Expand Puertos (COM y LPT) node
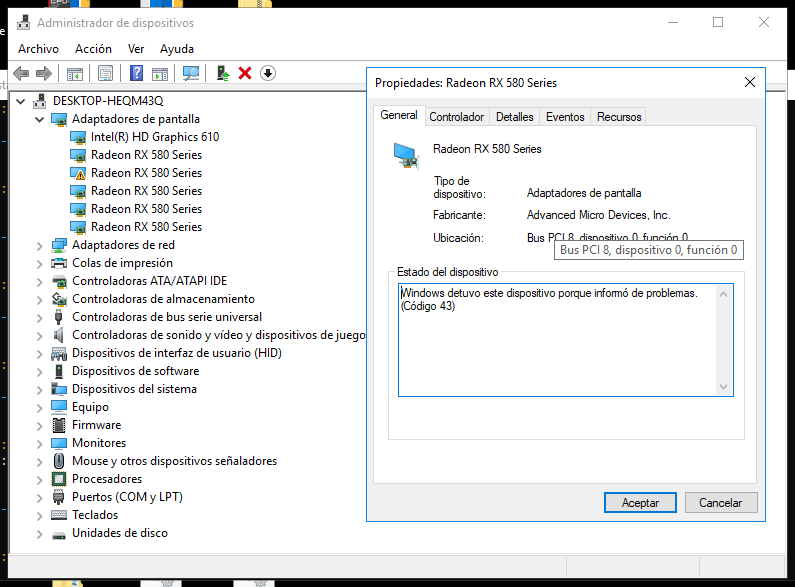 [x=40, y=498]
